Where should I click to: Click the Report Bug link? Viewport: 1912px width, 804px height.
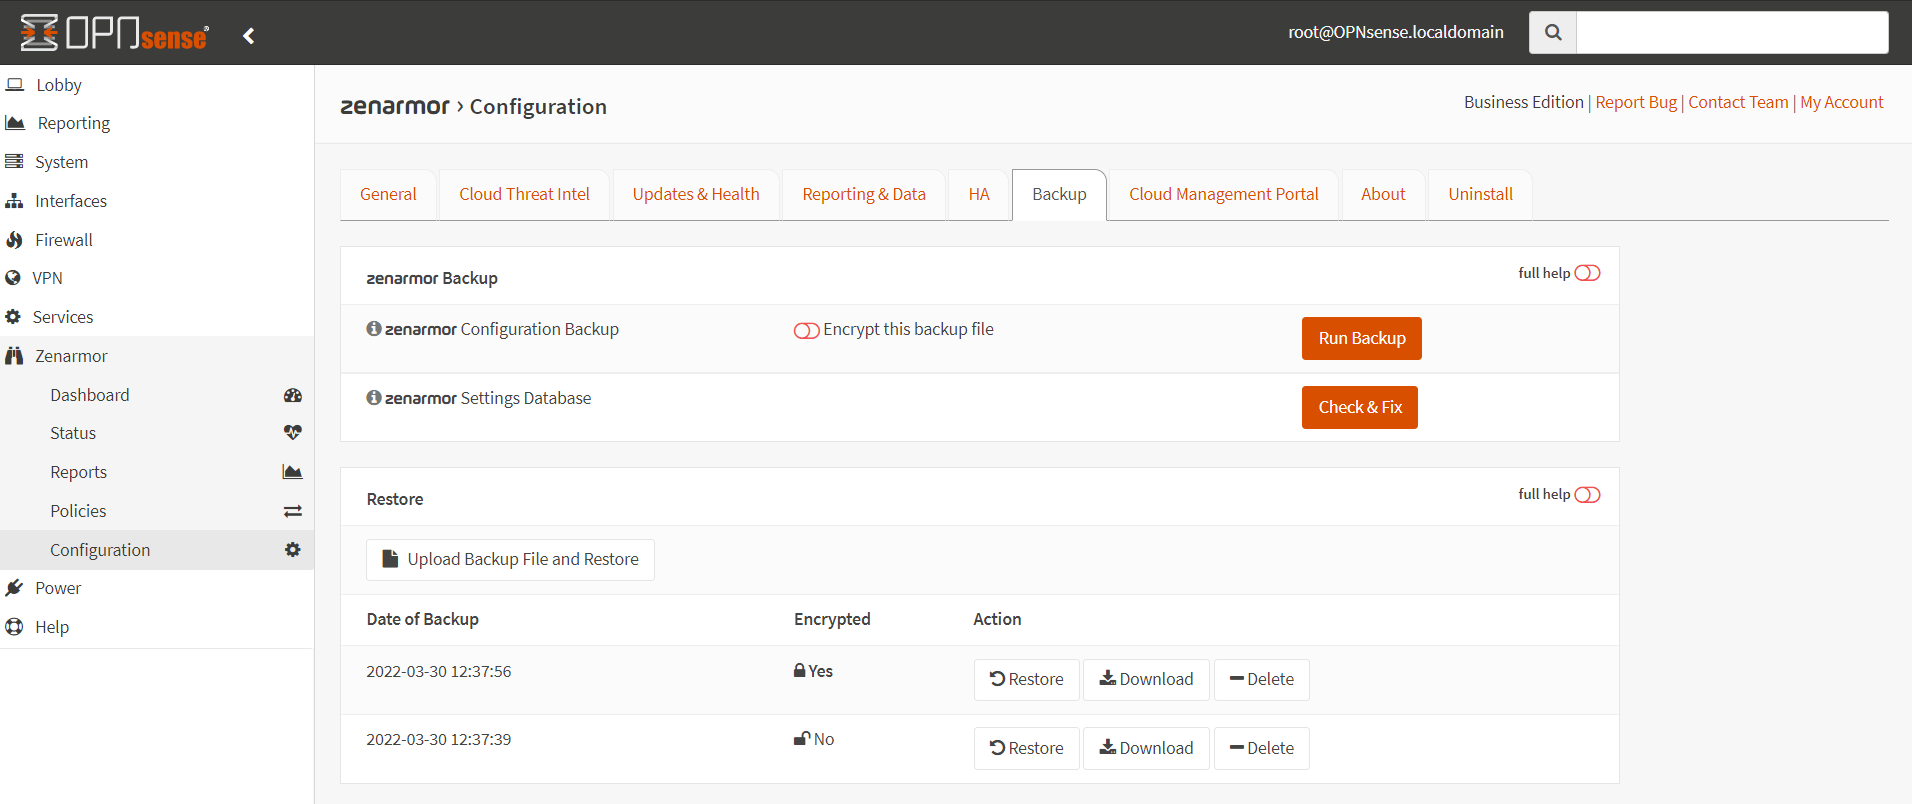(x=1636, y=102)
